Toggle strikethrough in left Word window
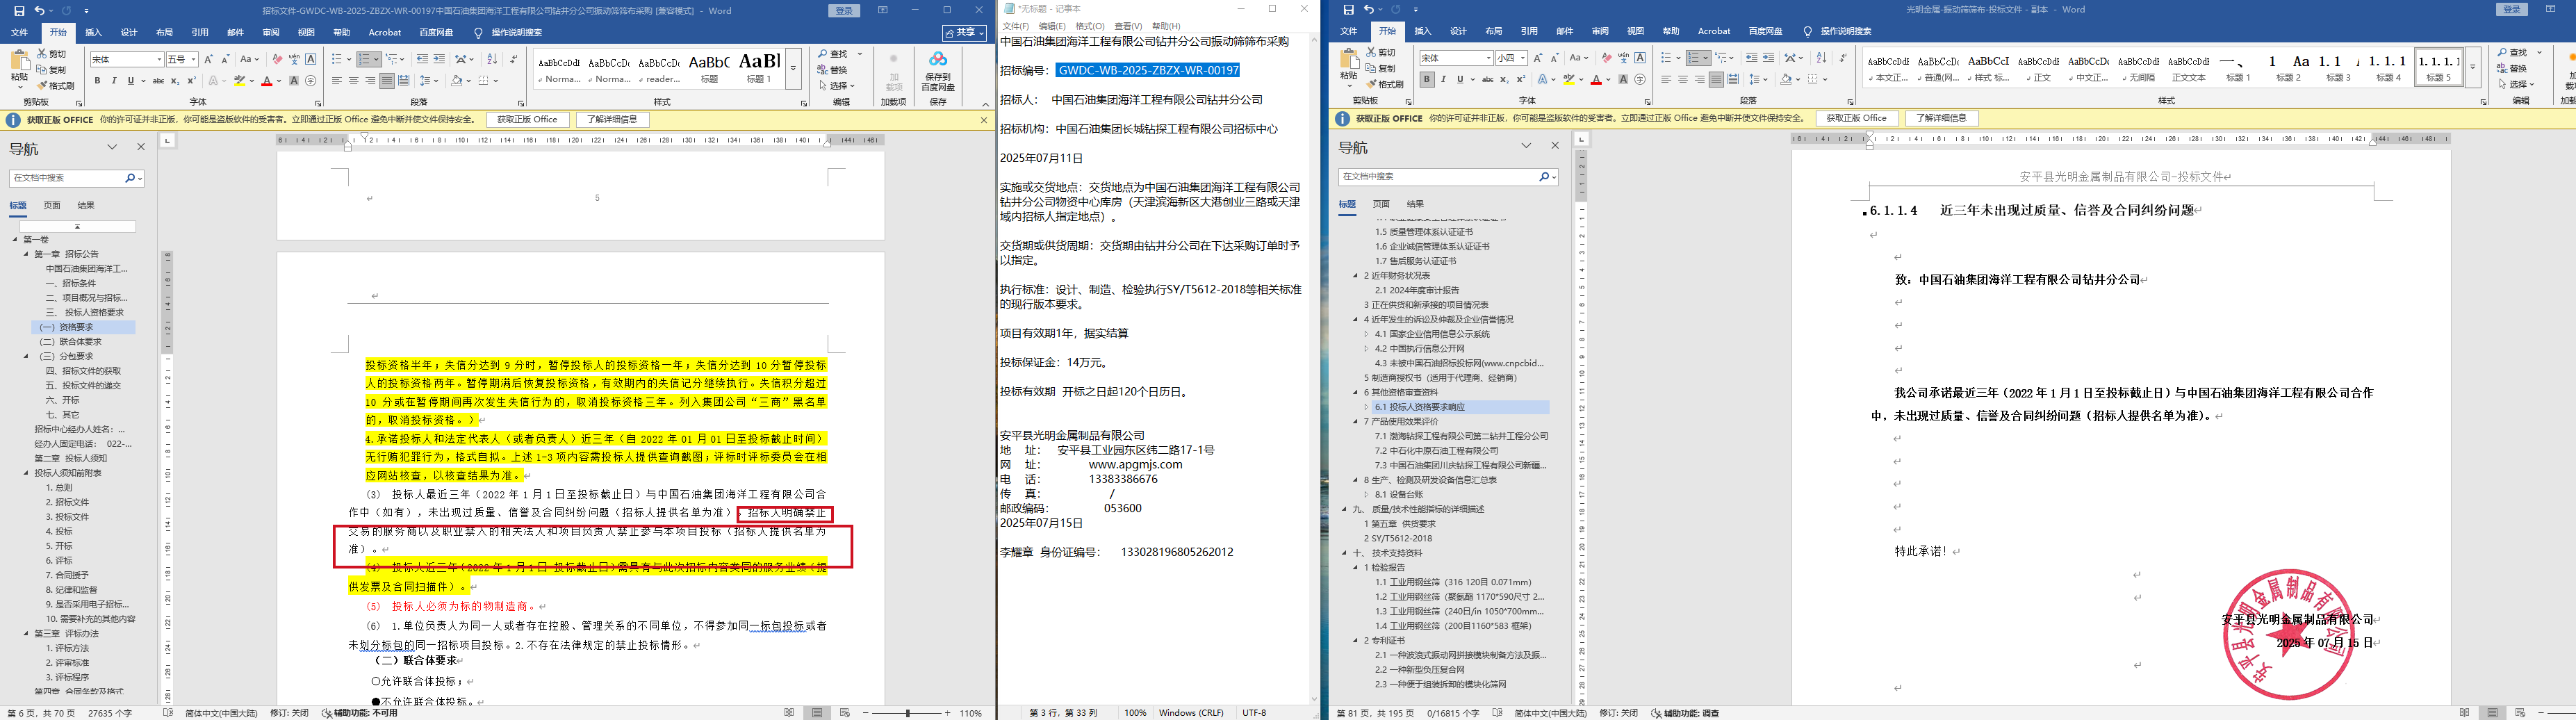This screenshot has width=2576, height=720. [x=158, y=81]
